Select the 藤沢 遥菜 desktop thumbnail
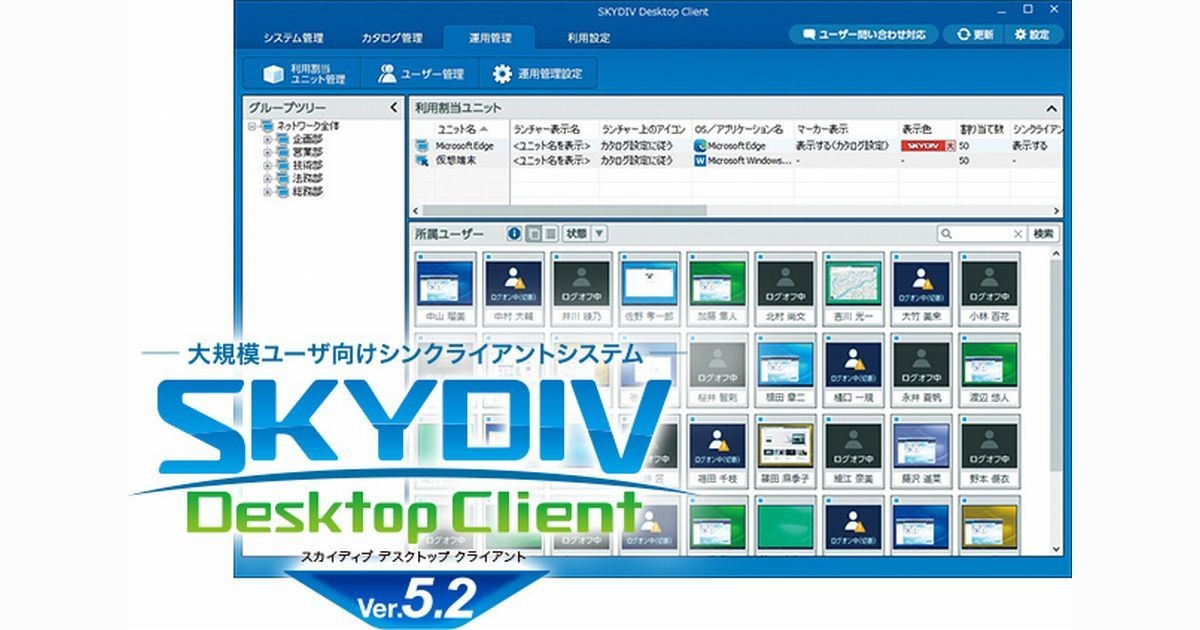1200x630 pixels. point(921,450)
